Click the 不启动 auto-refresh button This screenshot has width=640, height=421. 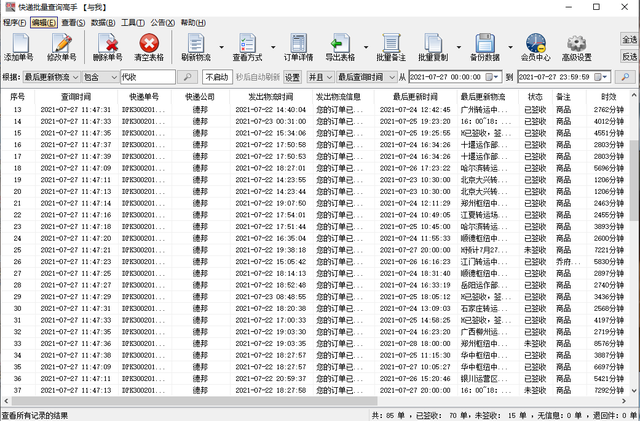[217, 77]
